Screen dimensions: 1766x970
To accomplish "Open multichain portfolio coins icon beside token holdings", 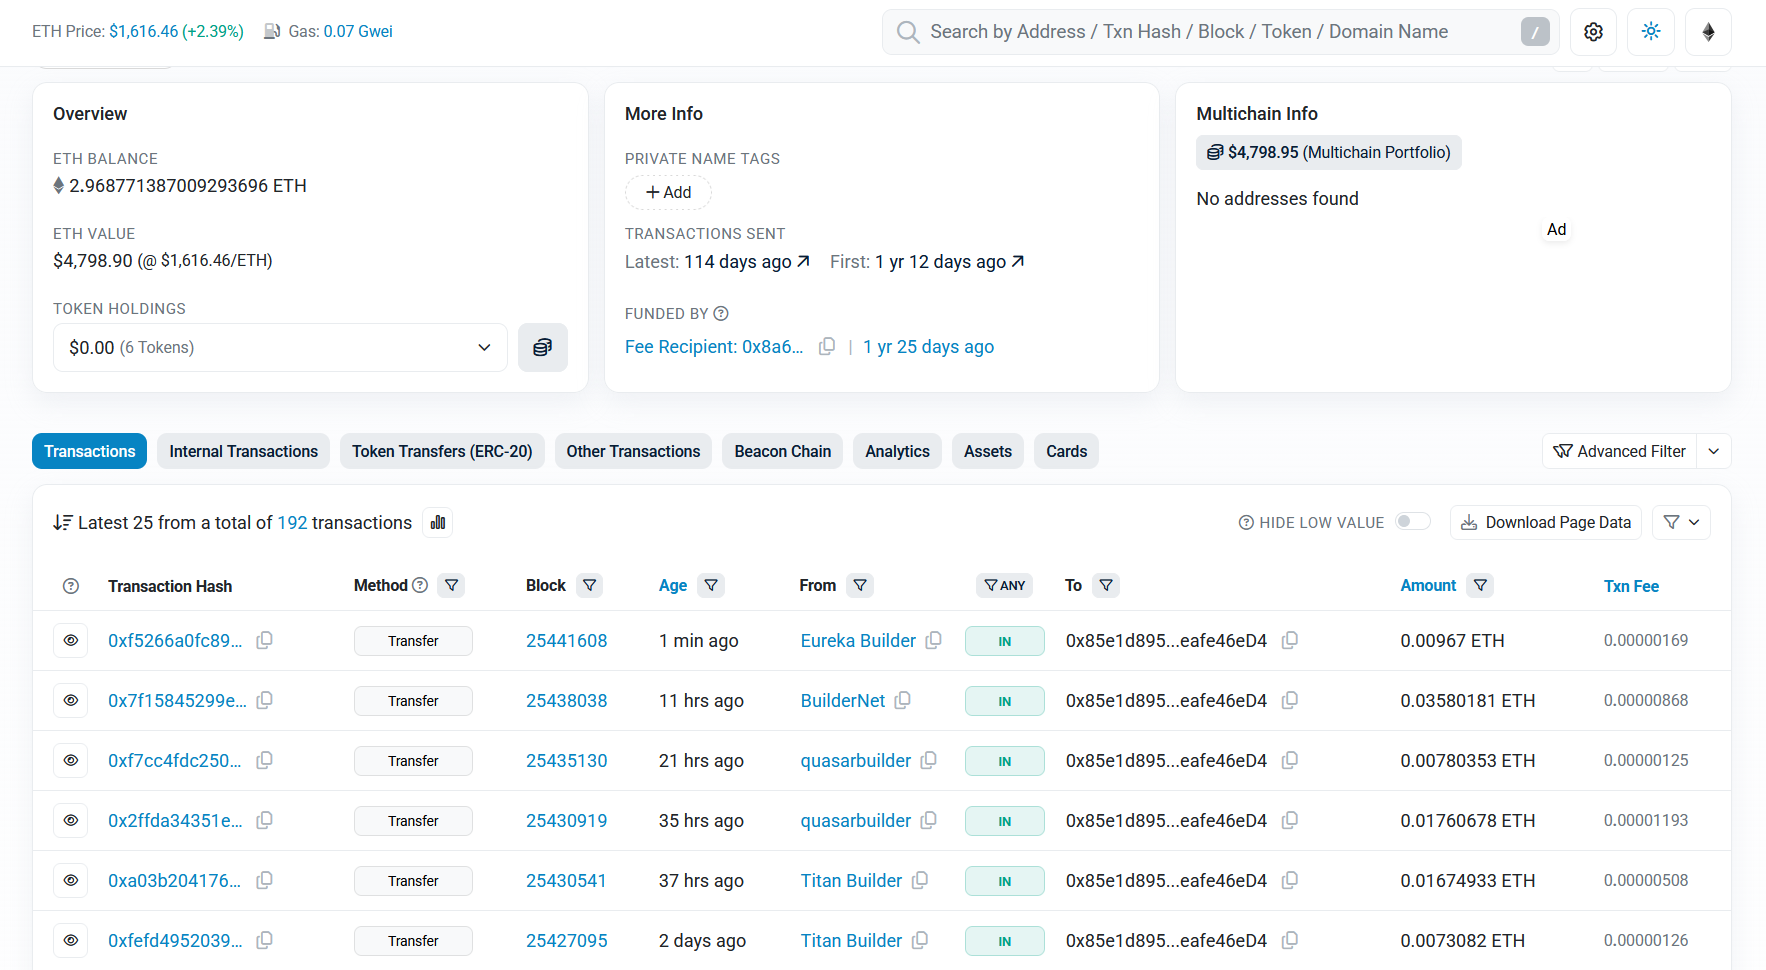I will tap(543, 347).
